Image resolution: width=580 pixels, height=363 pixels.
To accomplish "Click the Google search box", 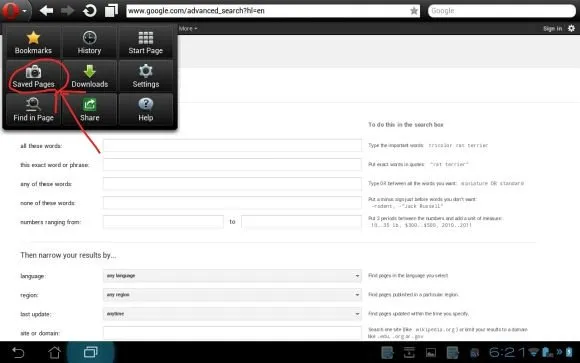I will click(502, 11).
